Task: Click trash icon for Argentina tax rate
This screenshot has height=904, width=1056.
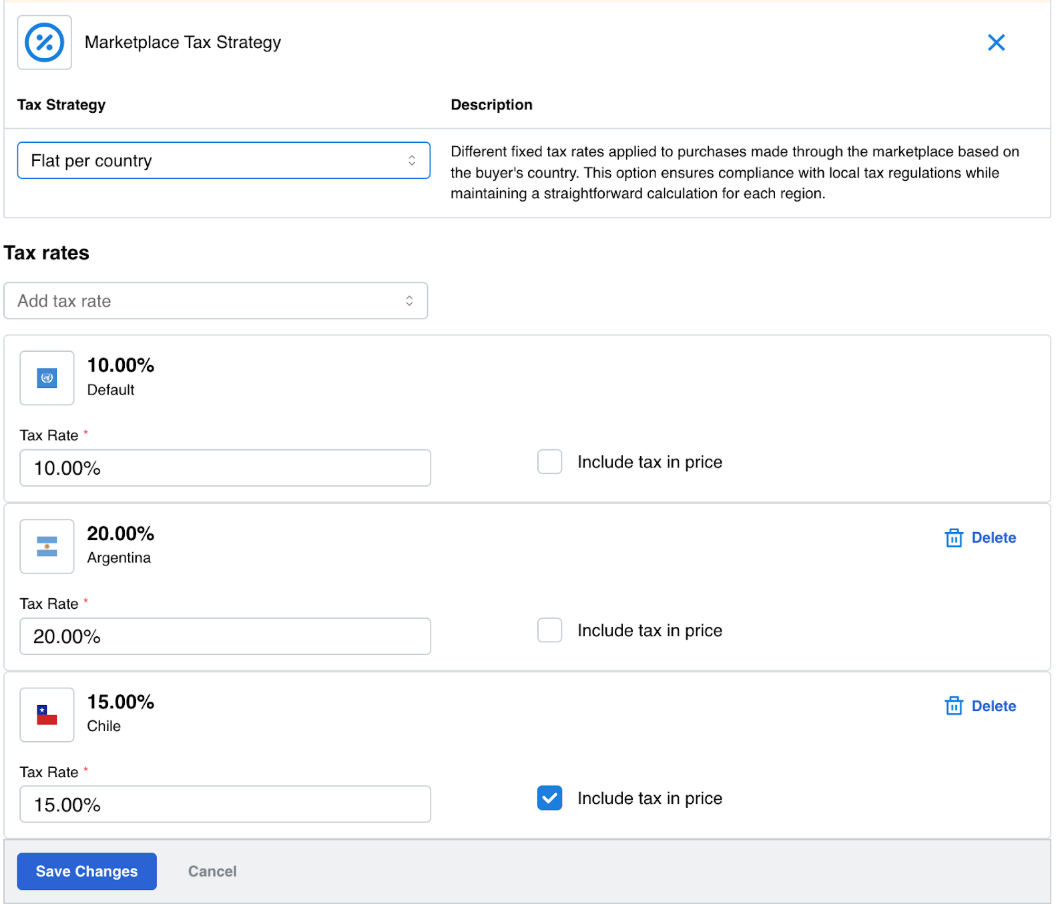Action: coord(953,538)
